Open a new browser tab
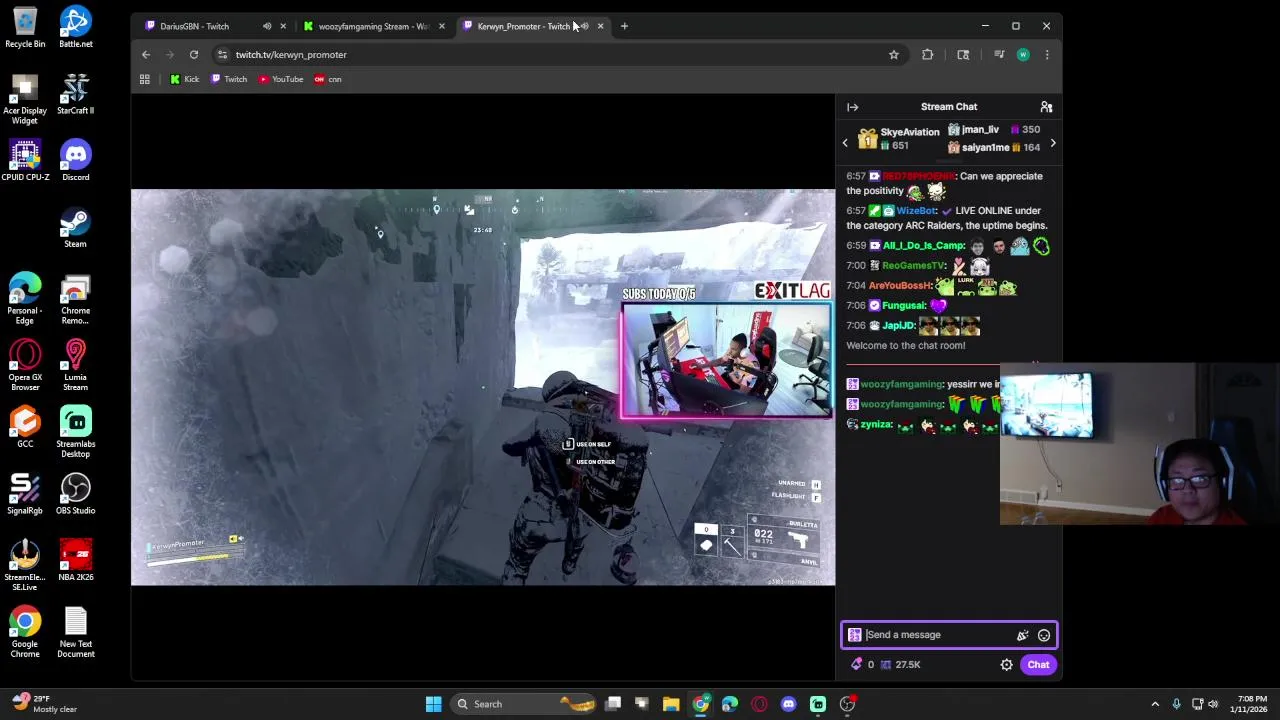1280x720 pixels. click(624, 26)
